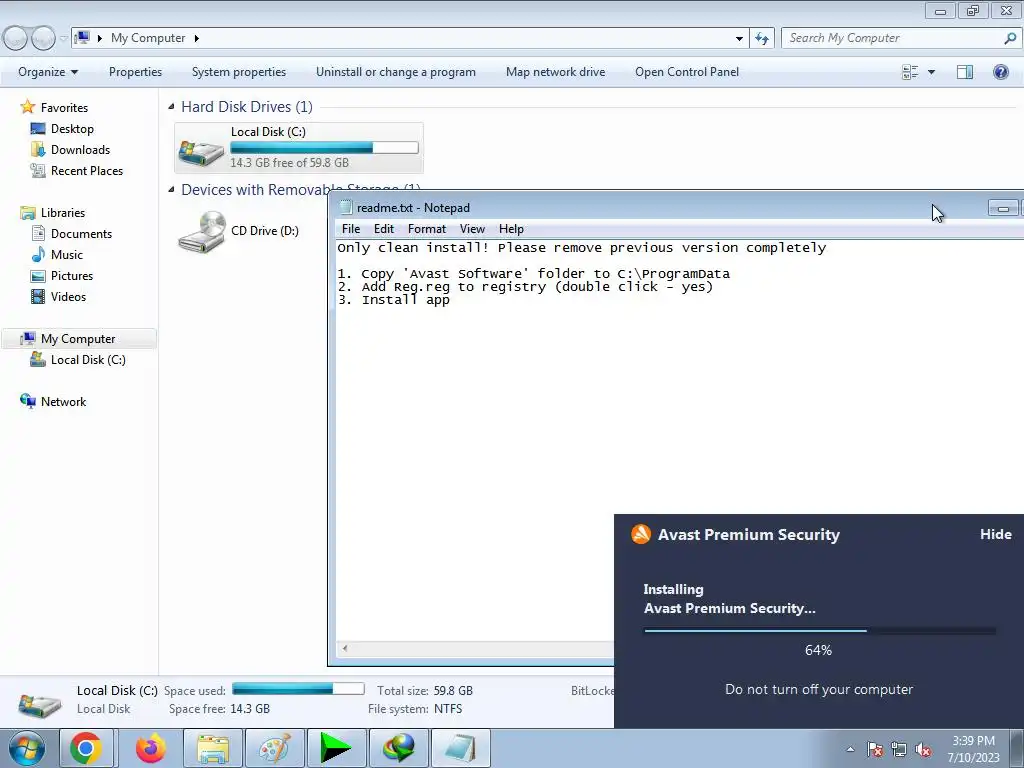Open recent pages dropdown beside nav arrows

tap(63, 39)
